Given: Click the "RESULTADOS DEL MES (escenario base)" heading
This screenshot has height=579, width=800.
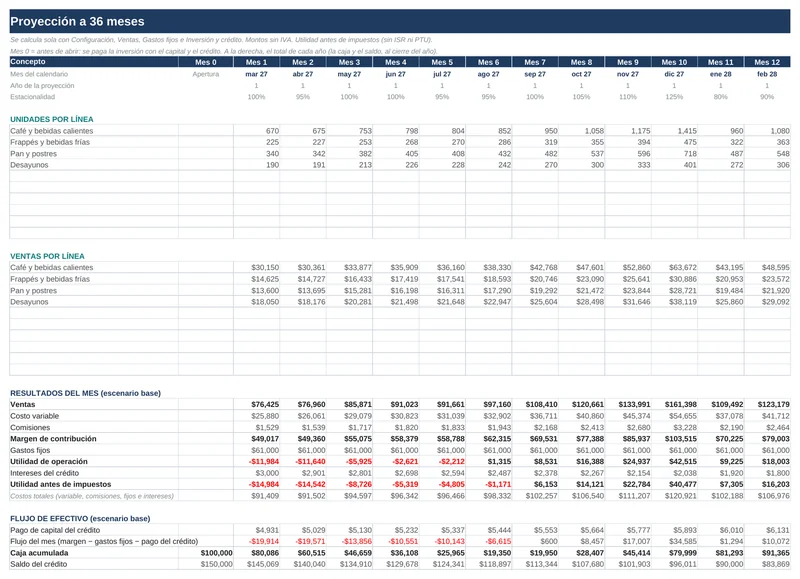Looking at the screenshot, I should (85, 393).
